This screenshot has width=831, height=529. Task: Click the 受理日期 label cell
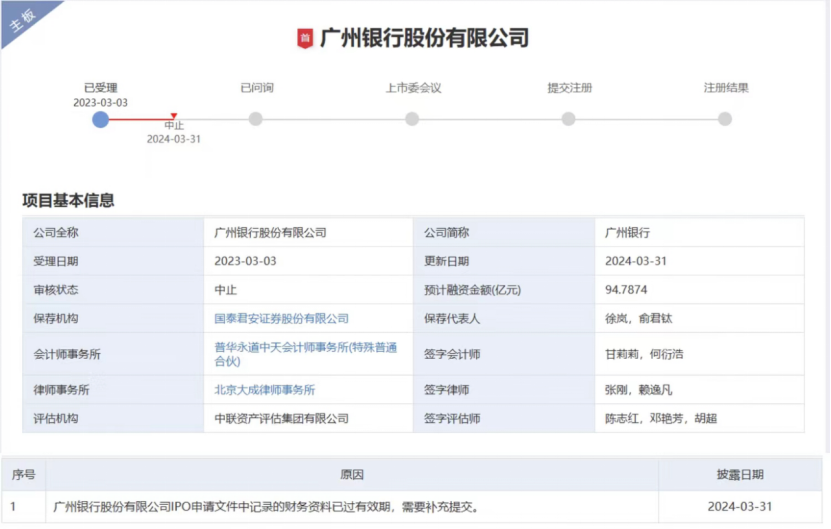[113, 261]
